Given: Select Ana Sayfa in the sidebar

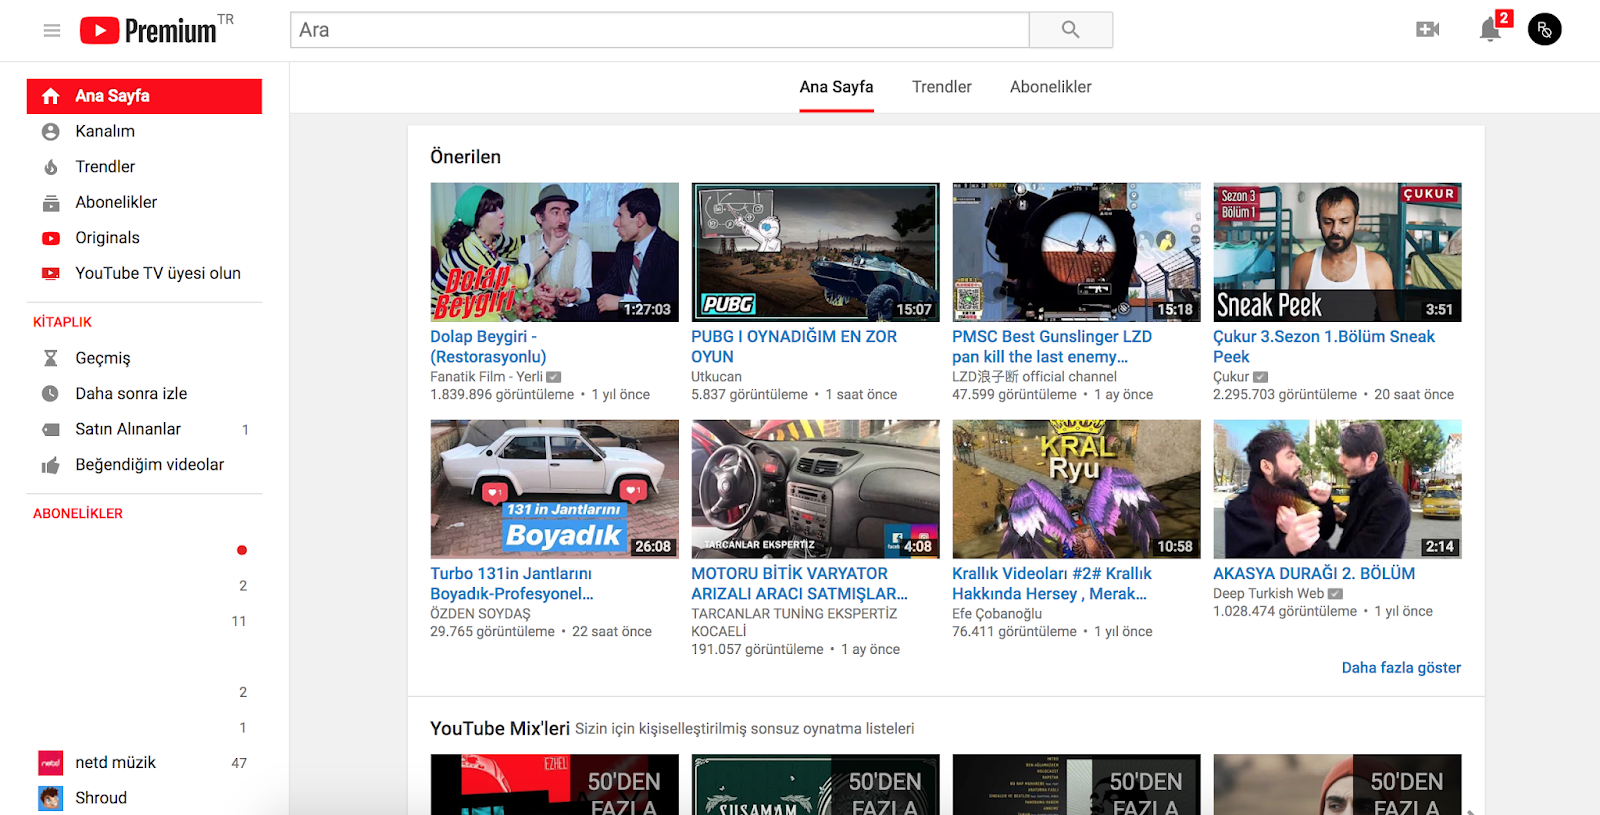Looking at the screenshot, I should coord(144,96).
